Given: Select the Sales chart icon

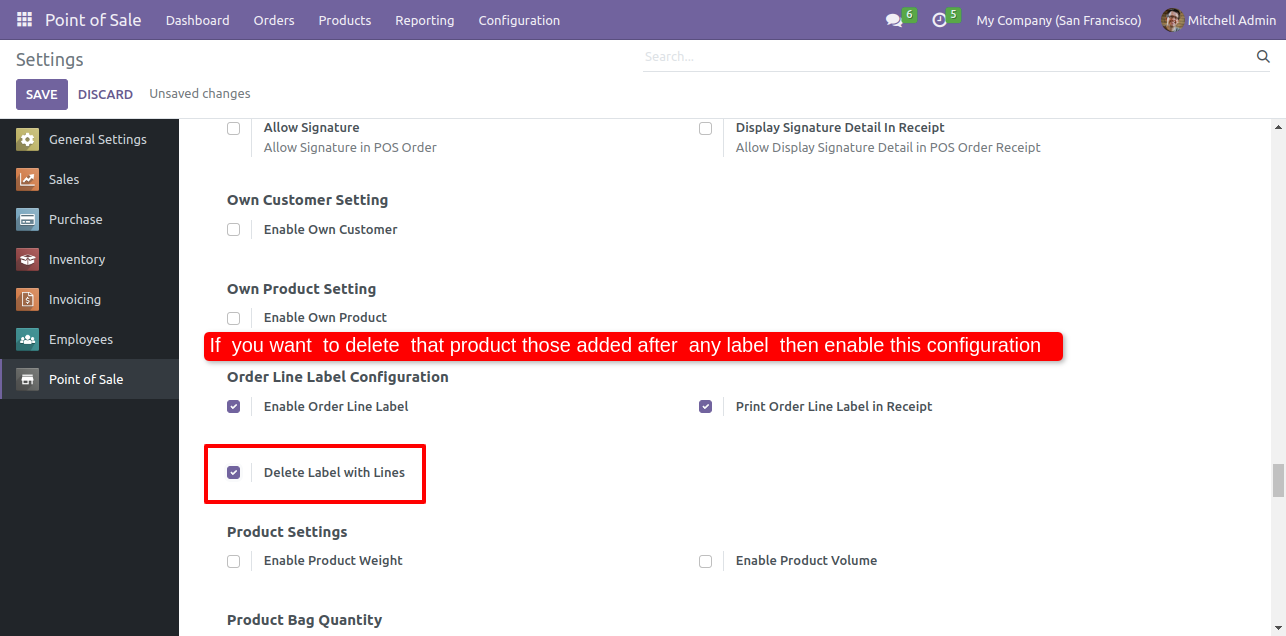Looking at the screenshot, I should 27,180.
